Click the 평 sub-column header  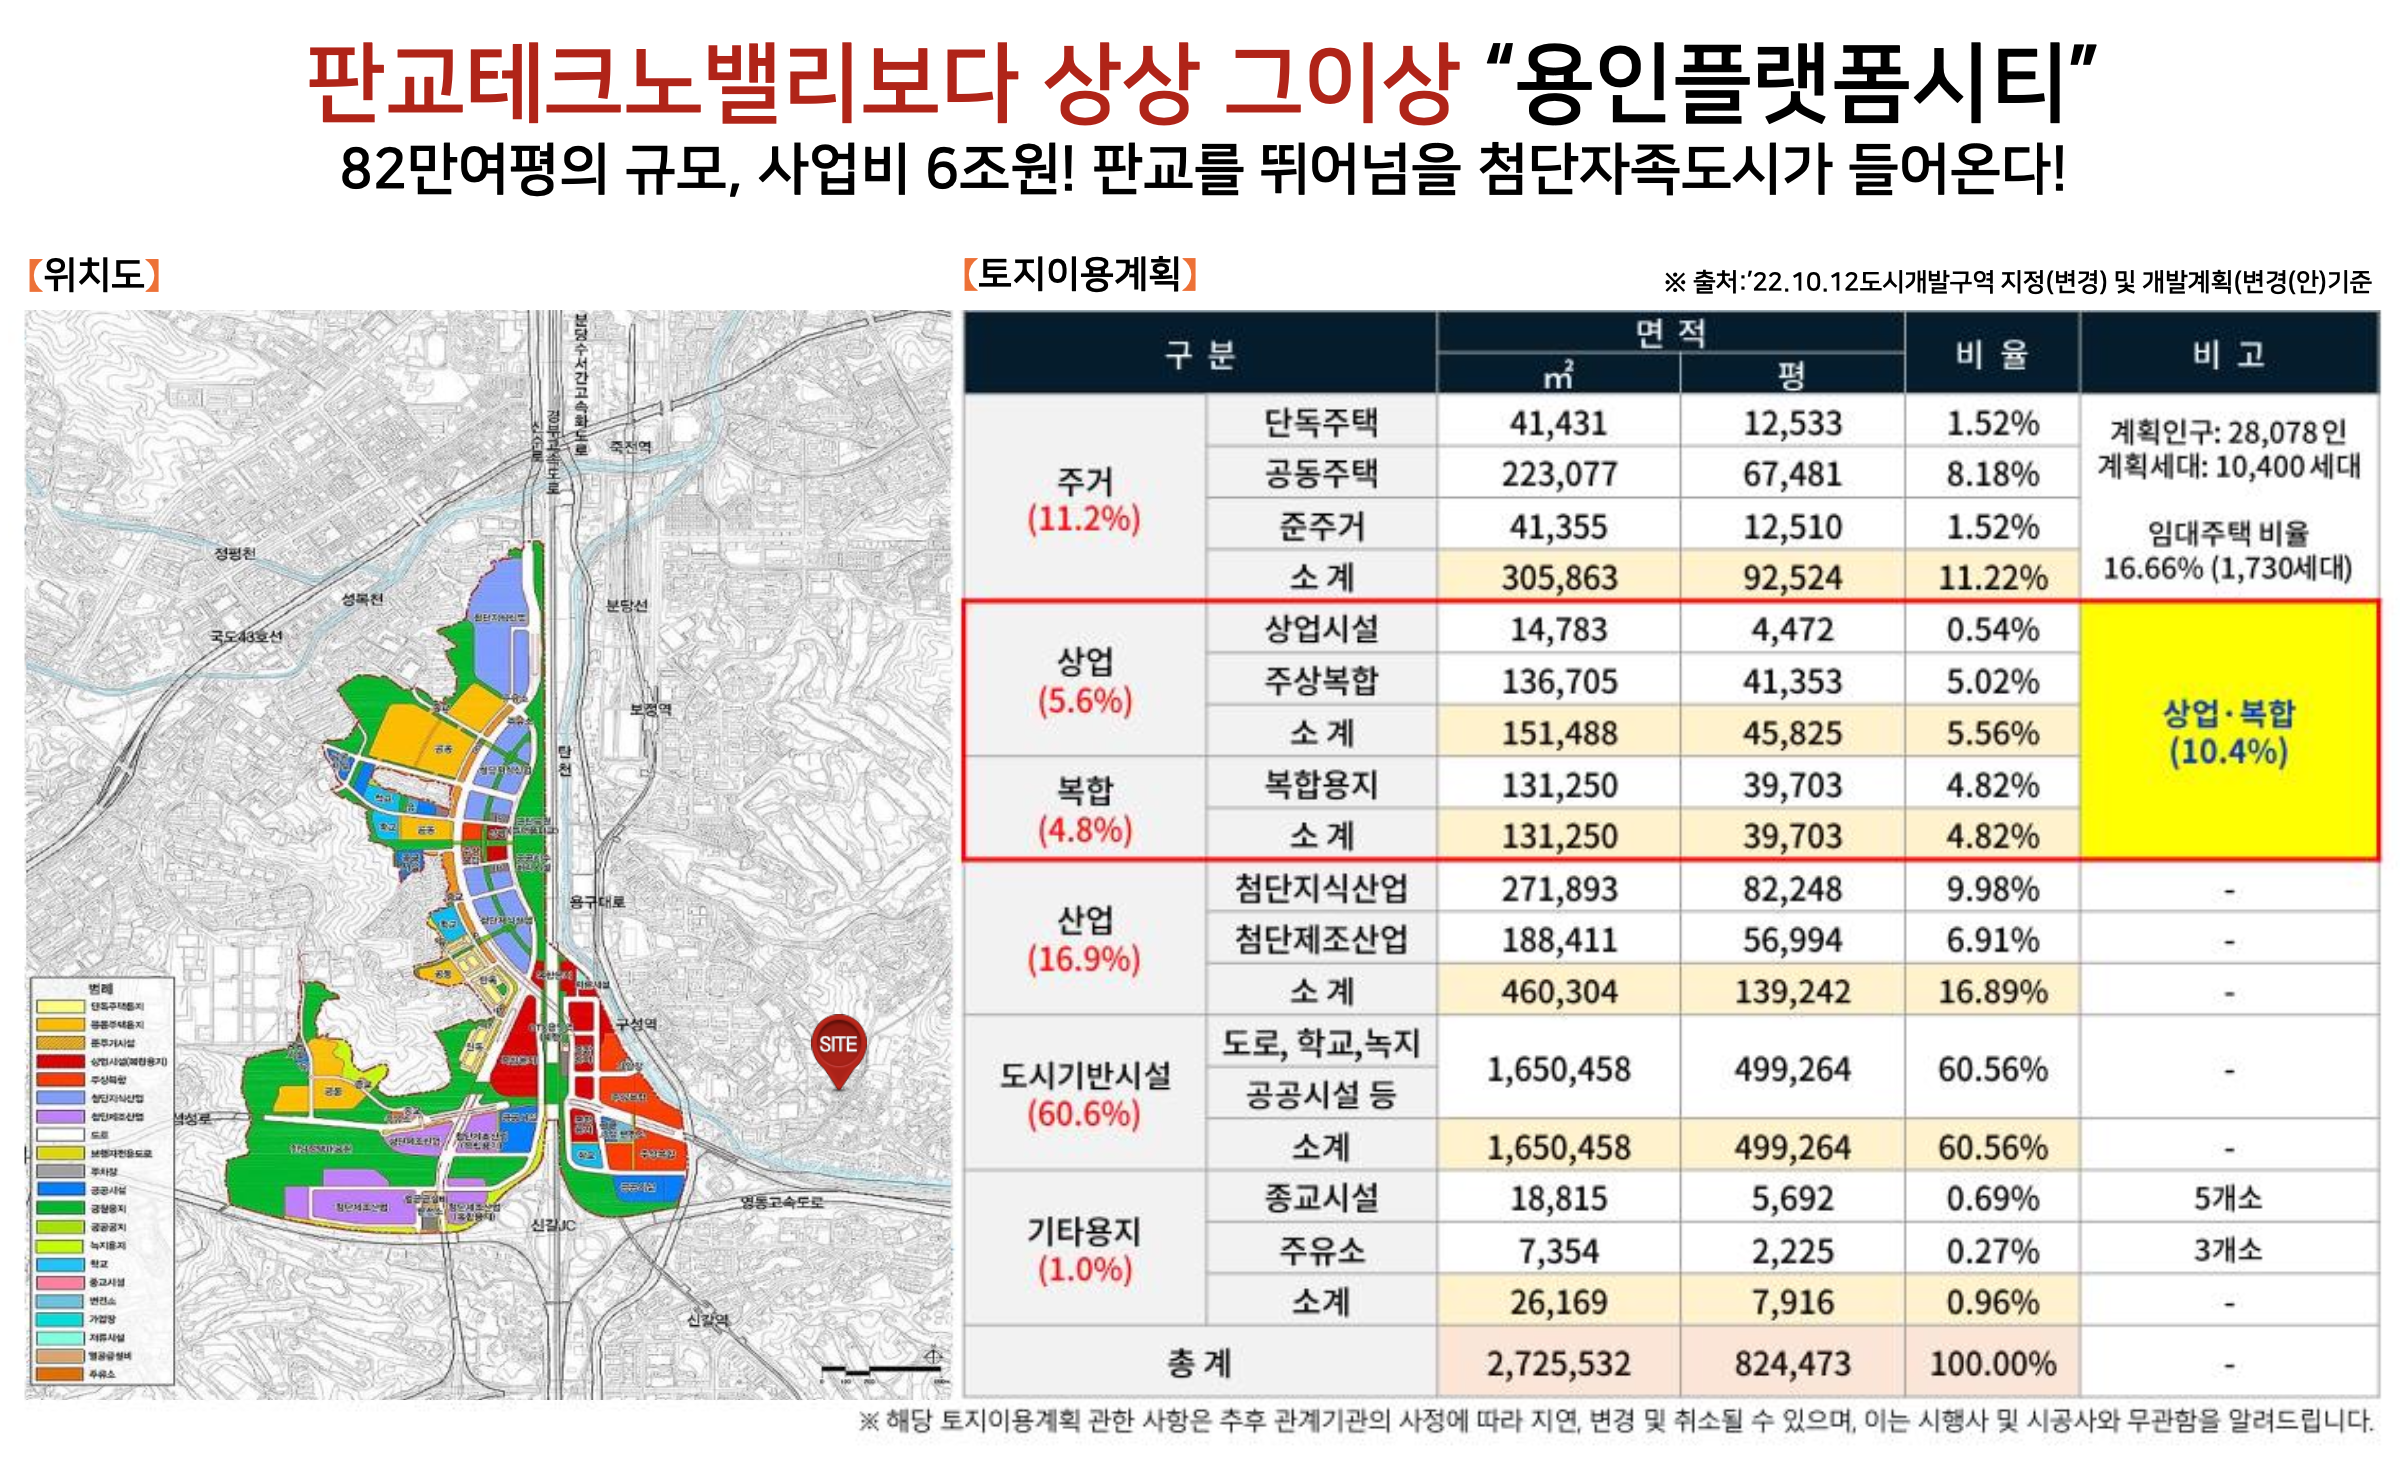coord(1792,374)
